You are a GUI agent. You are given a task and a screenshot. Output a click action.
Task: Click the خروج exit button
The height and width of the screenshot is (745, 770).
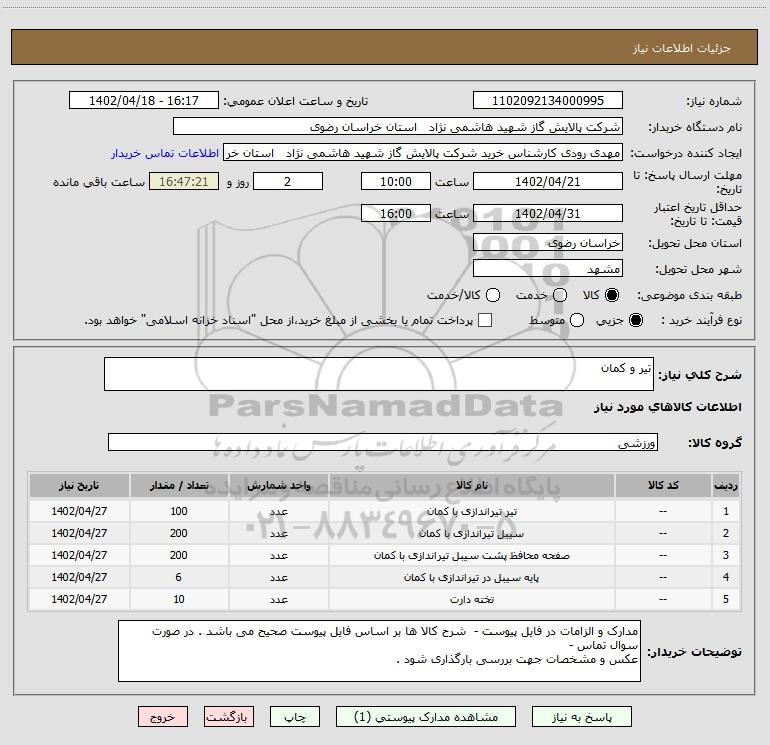pyautogui.click(x=163, y=717)
